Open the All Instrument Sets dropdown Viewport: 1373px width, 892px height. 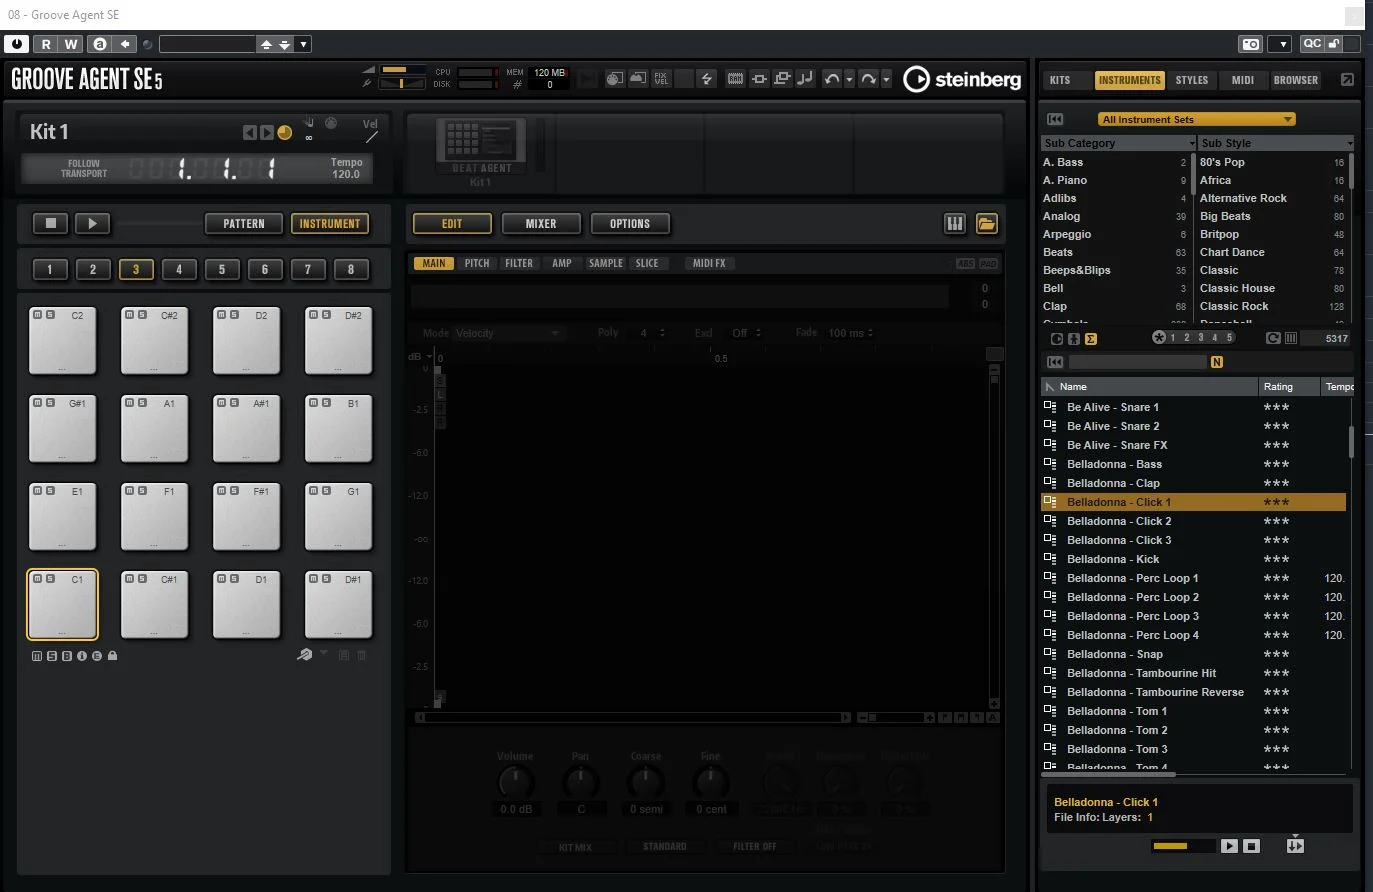pos(1196,119)
